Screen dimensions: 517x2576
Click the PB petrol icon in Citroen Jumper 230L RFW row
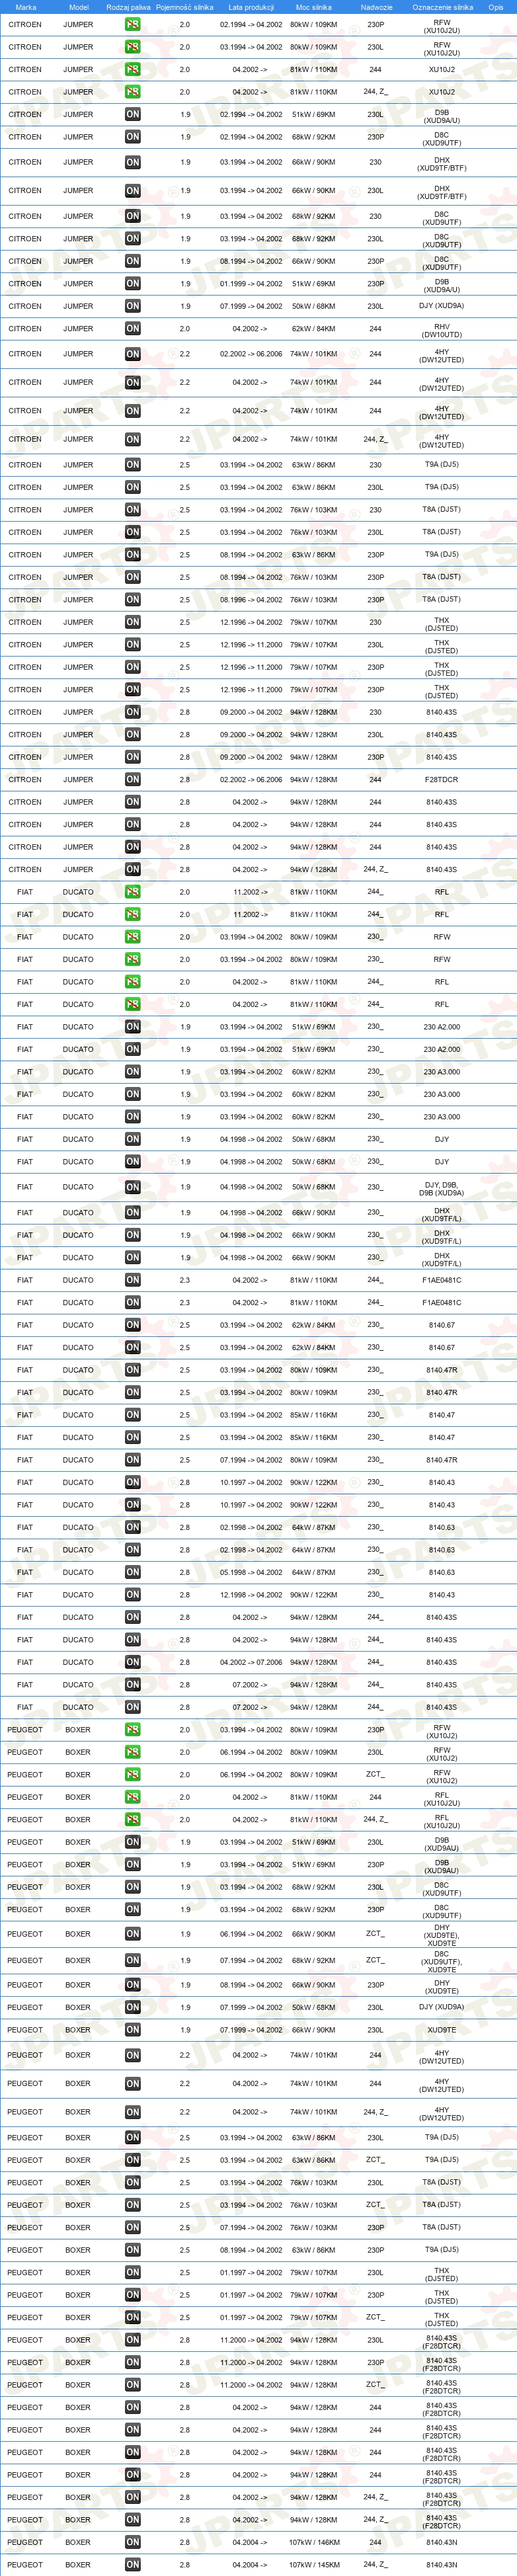(132, 47)
